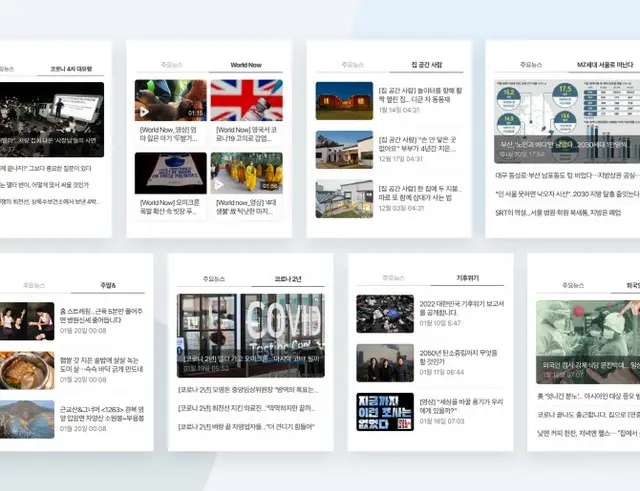Open '홈 스트레칭' article headline

click(x=102, y=315)
